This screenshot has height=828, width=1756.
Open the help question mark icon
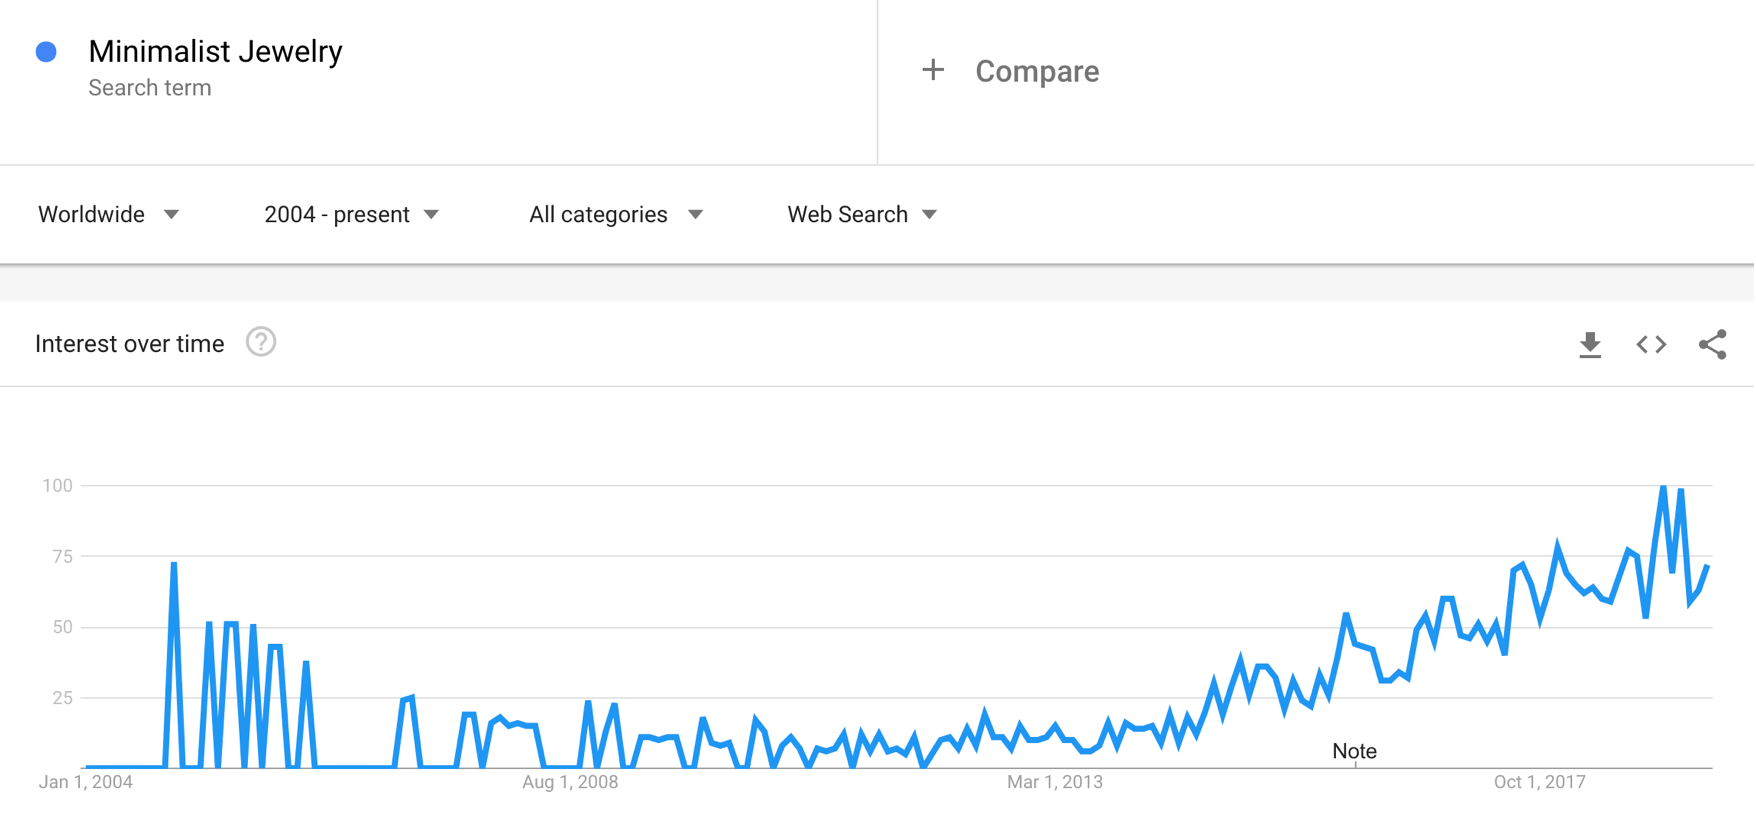point(261,343)
